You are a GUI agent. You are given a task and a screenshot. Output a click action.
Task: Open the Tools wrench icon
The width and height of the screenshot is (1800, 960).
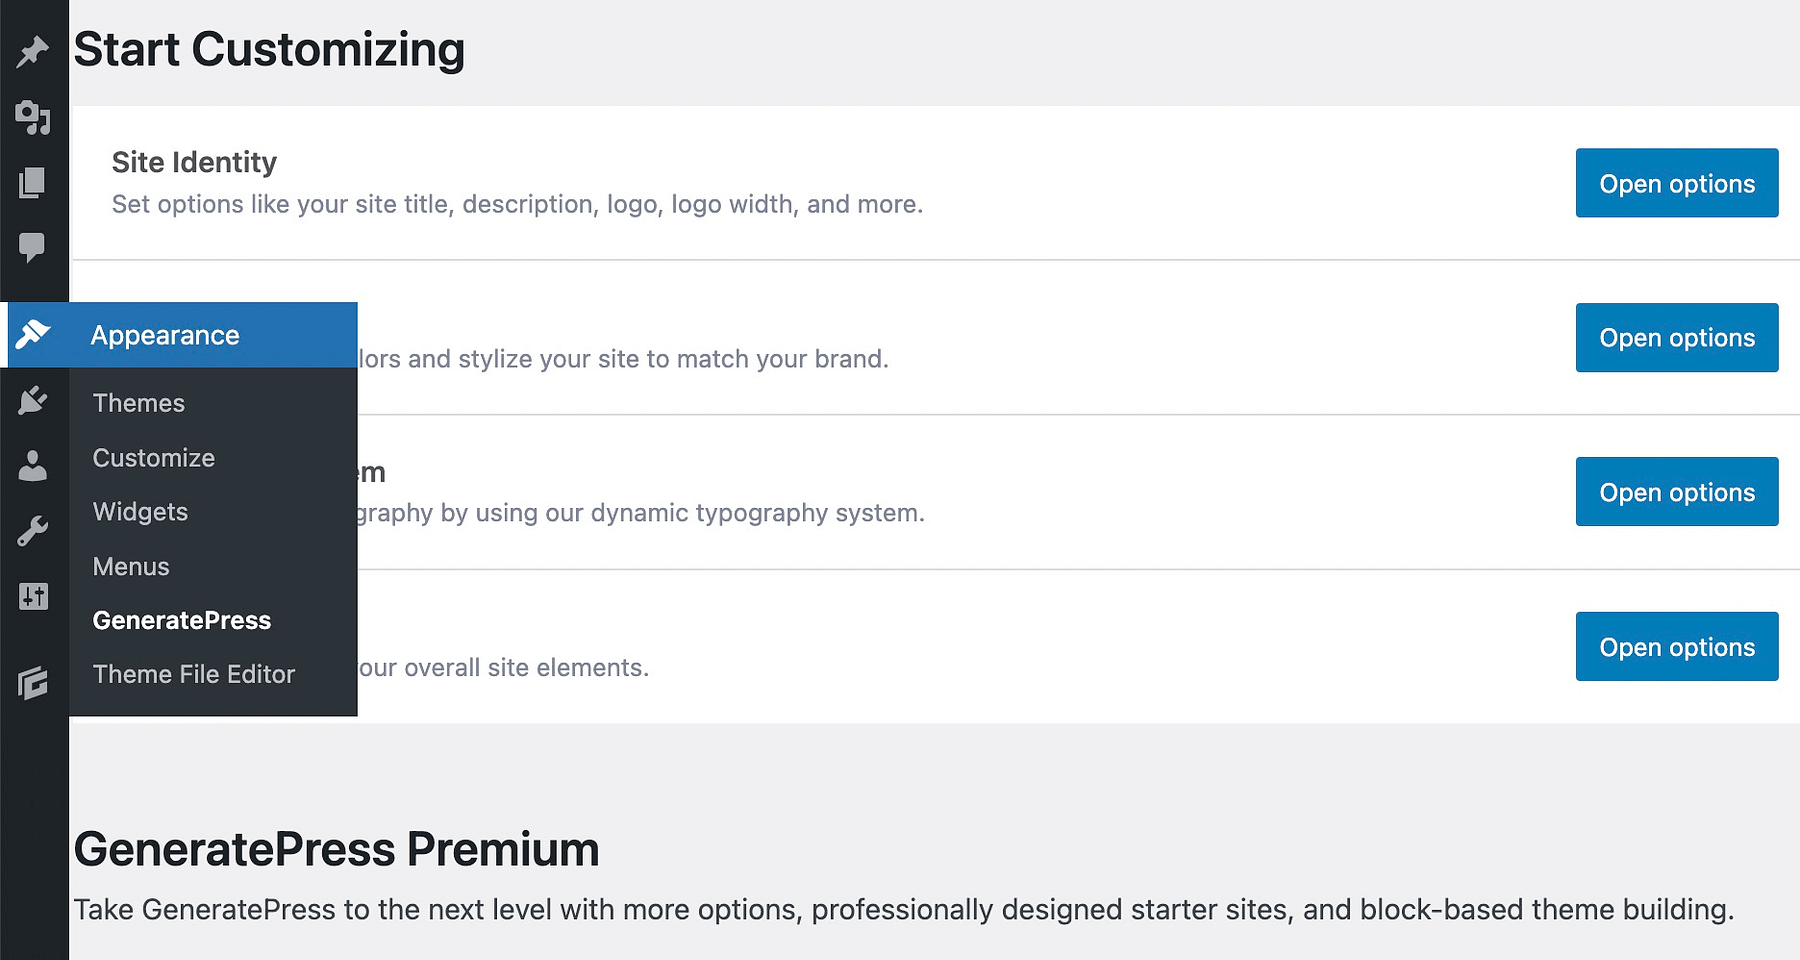pos(33,531)
